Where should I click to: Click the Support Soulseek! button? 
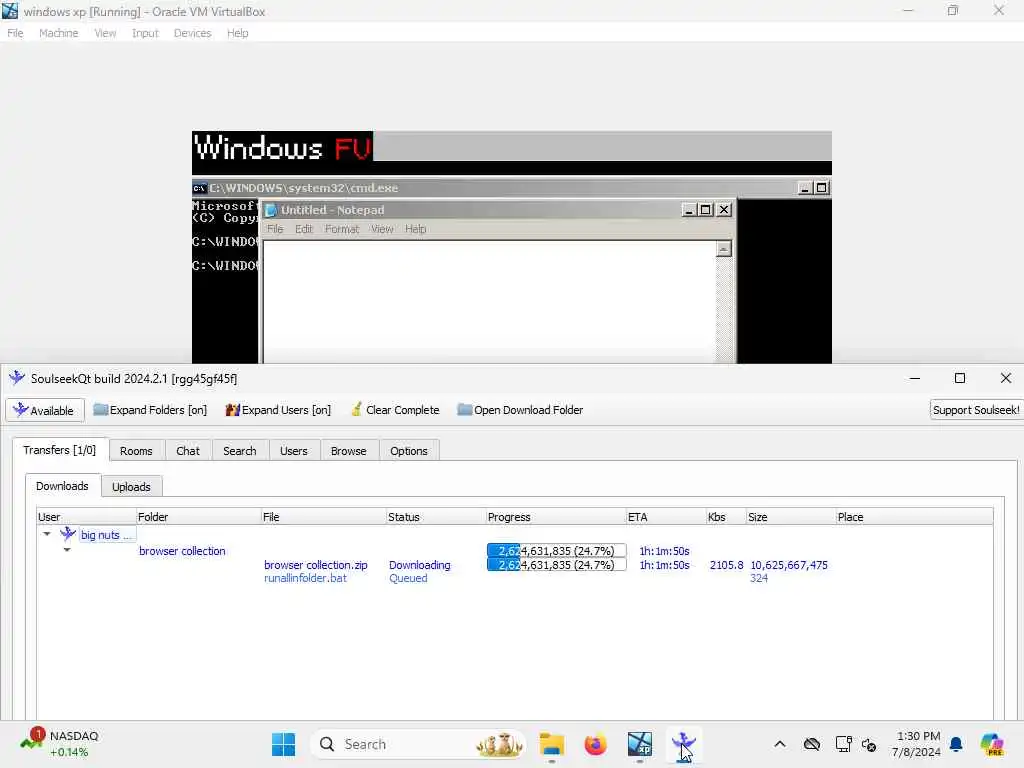976,410
